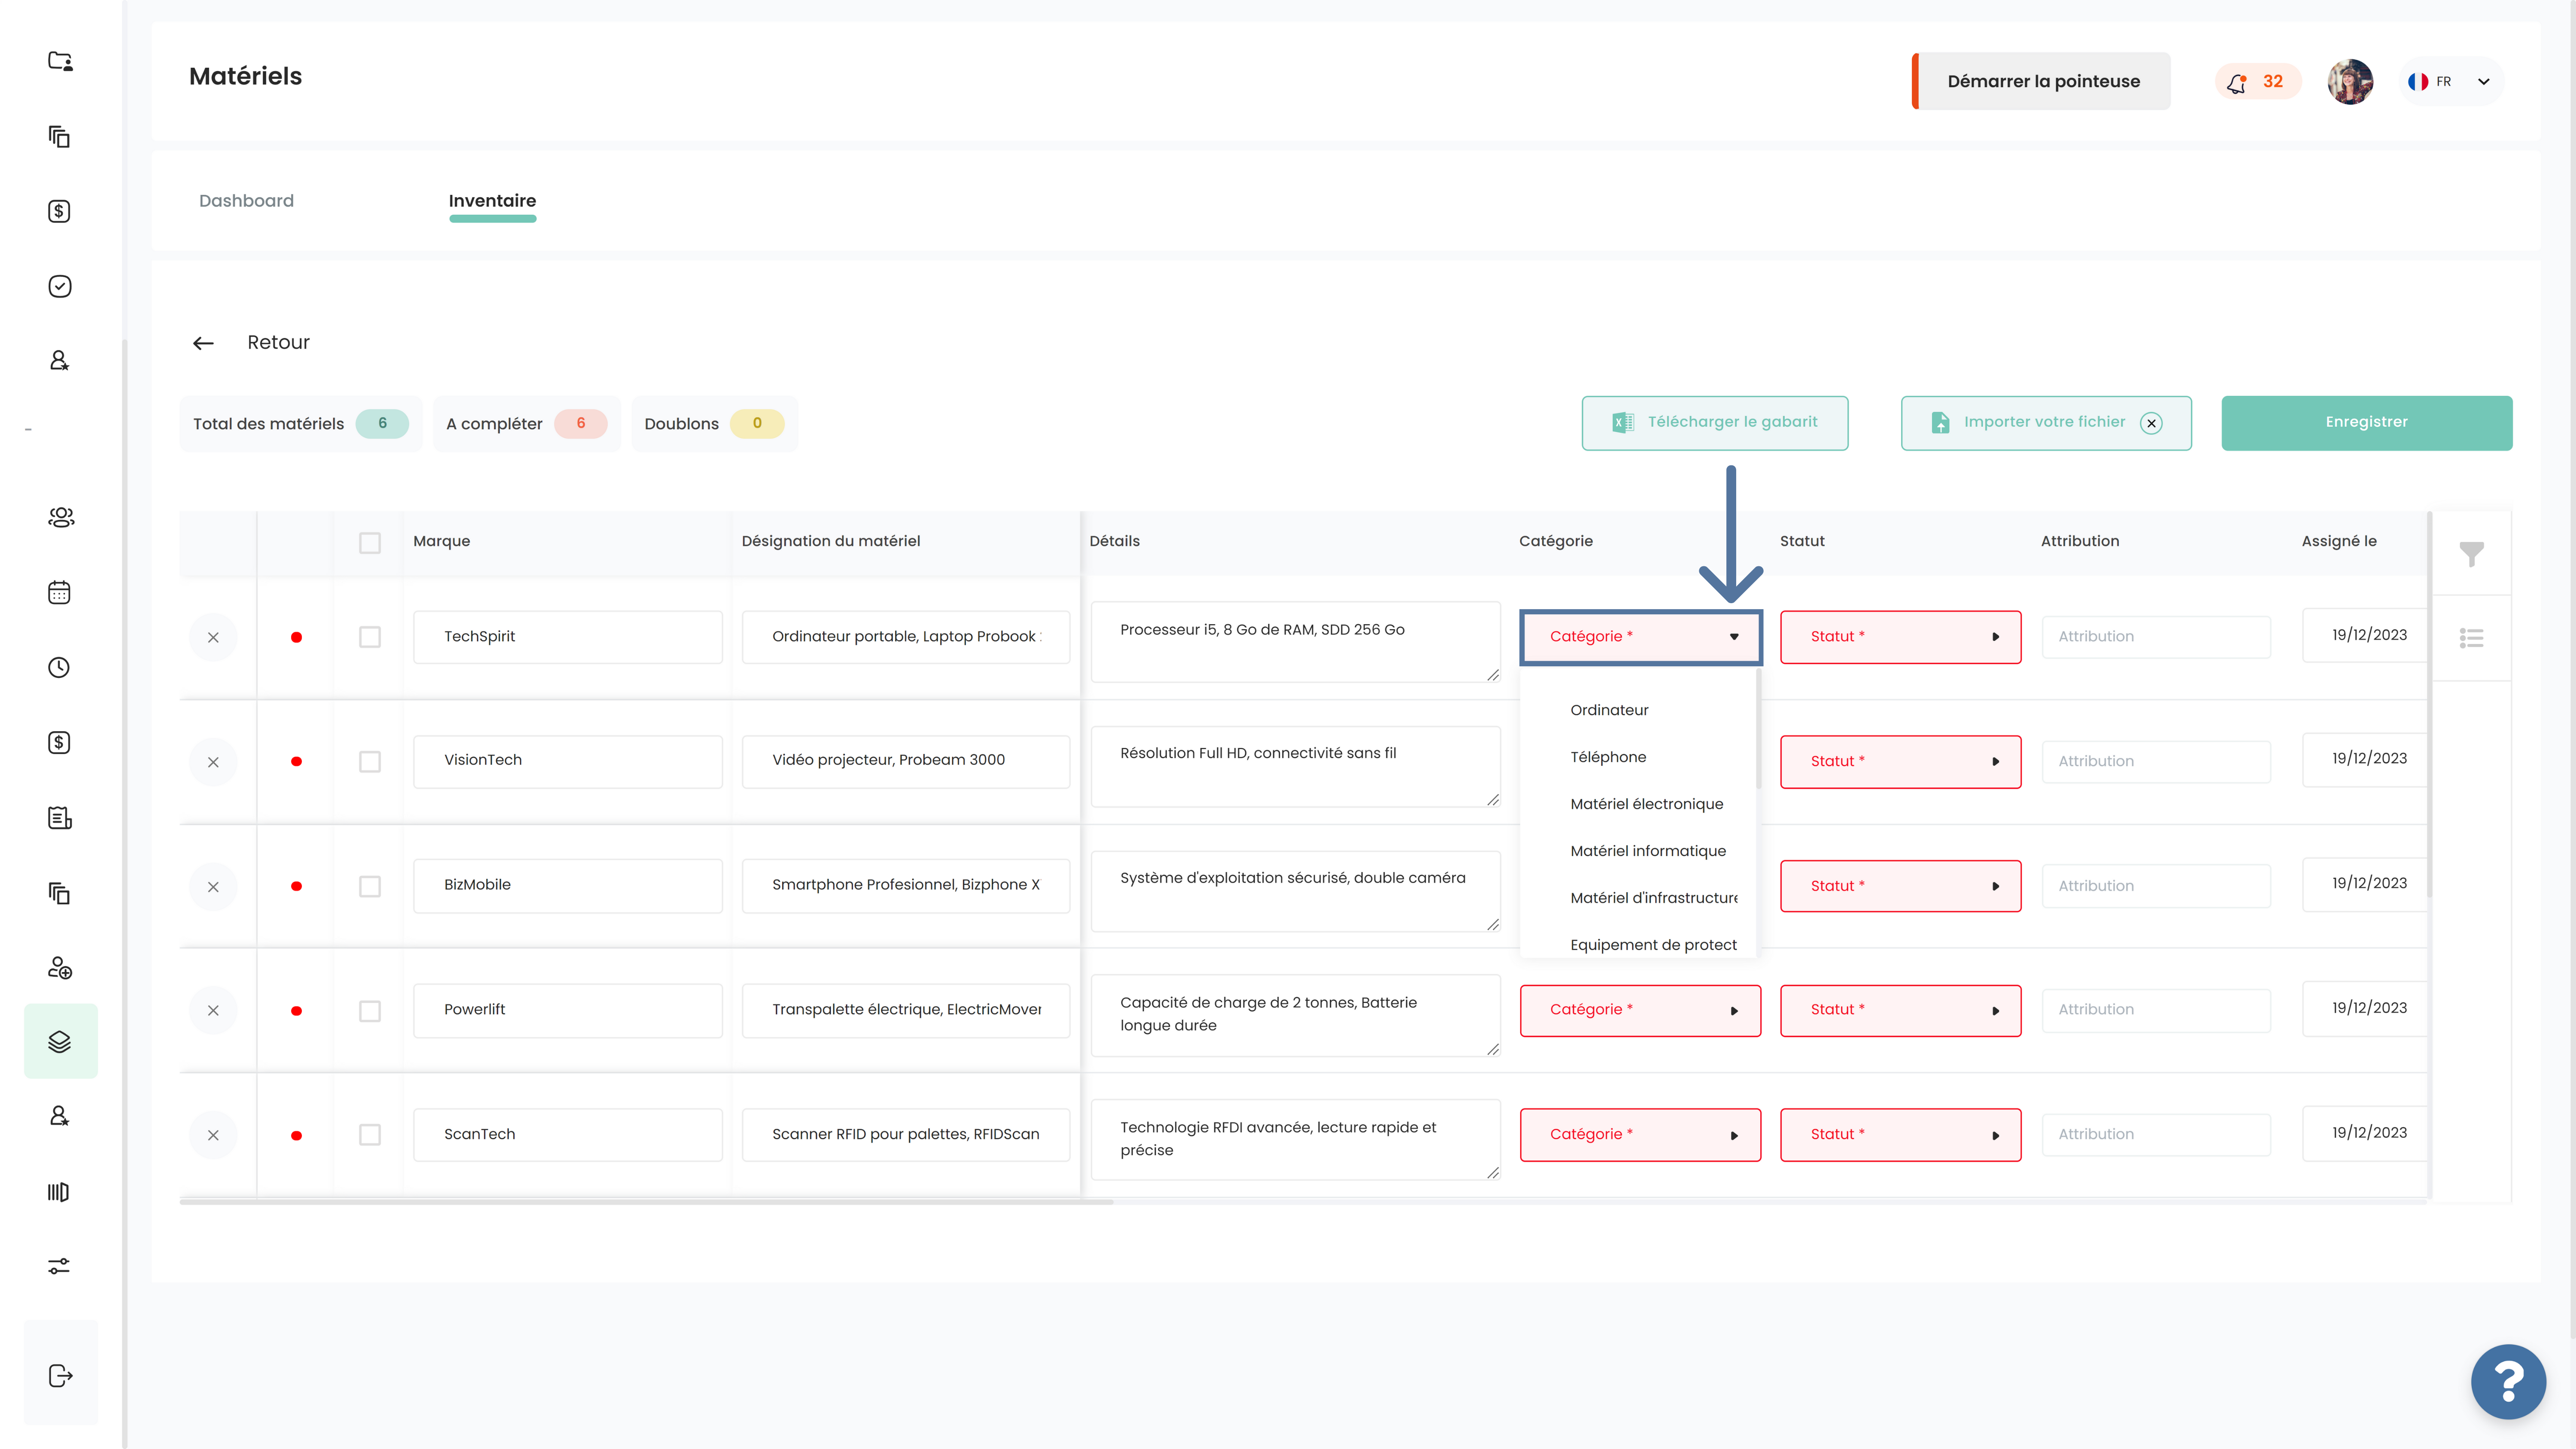Click the back arrow next to Retour
Viewport: 2576px width, 1449px height.
203,343
